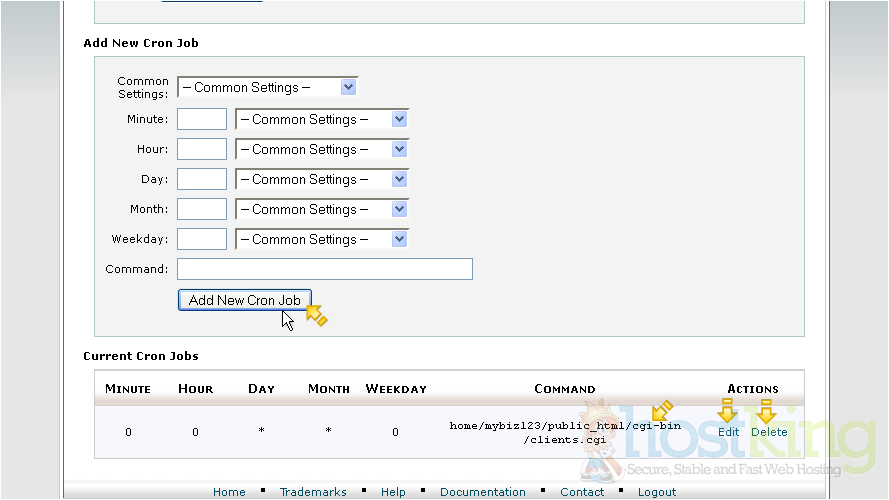Viewport: 889px width, 500px height.
Task: Click the Add New Cron Job button
Action: pos(244,300)
